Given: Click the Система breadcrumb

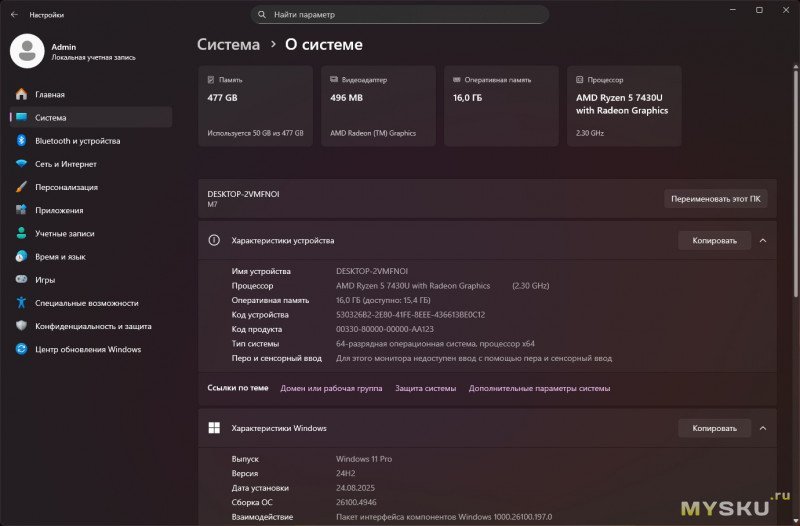Looking at the screenshot, I should pyautogui.click(x=229, y=44).
